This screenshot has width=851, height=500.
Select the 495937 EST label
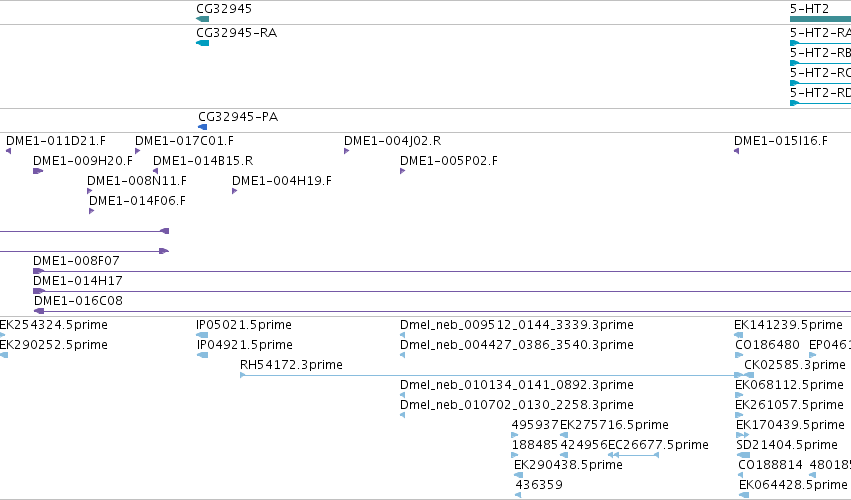pyautogui.click(x=535, y=425)
